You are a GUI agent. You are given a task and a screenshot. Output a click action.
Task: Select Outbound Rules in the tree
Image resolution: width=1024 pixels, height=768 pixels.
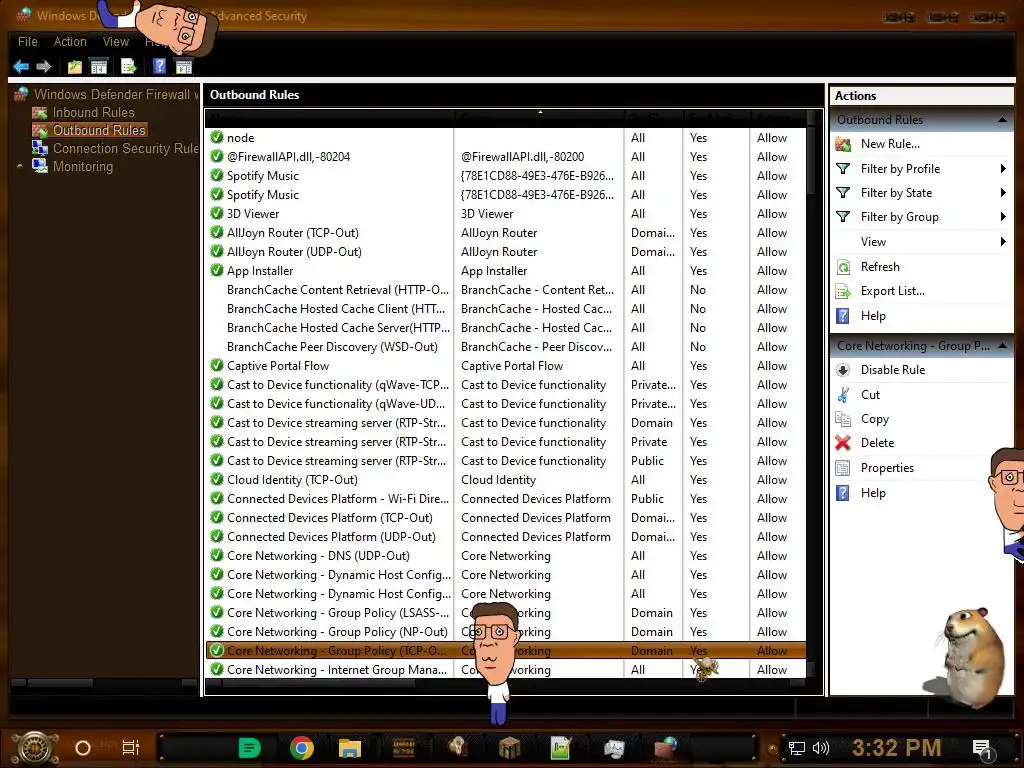99,130
